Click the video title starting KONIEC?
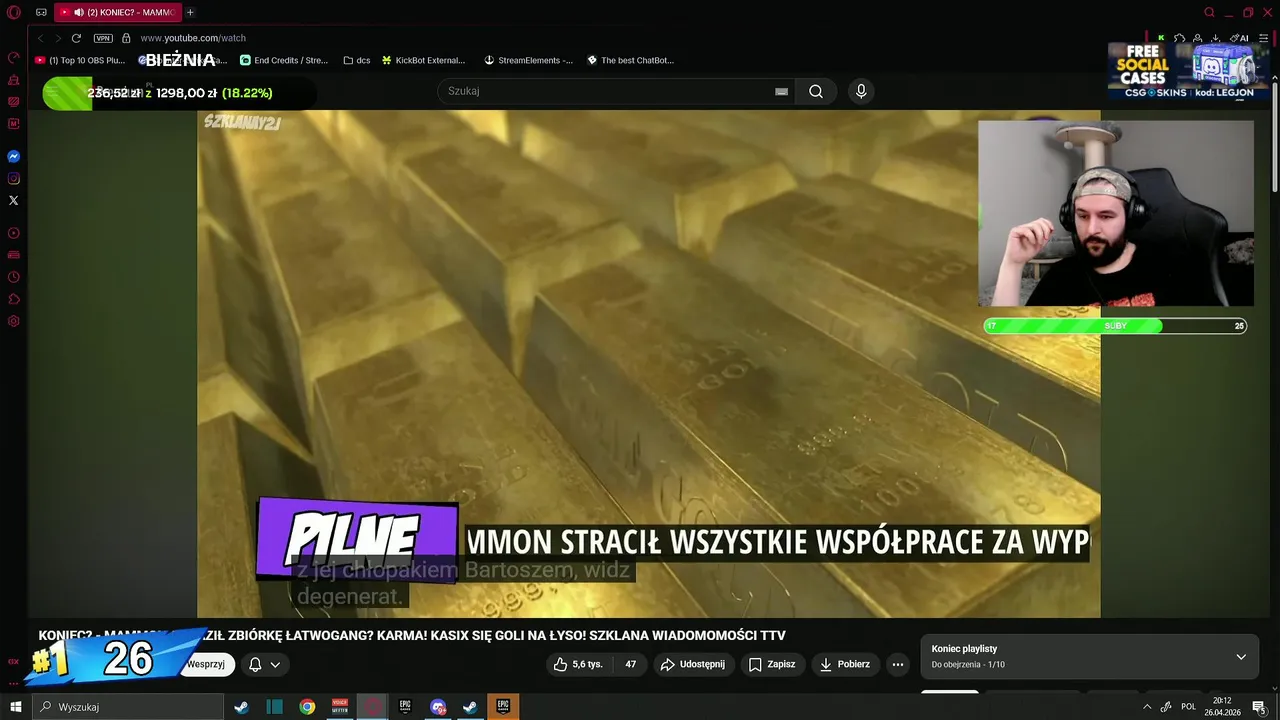This screenshot has width=1280, height=720. (x=412, y=635)
